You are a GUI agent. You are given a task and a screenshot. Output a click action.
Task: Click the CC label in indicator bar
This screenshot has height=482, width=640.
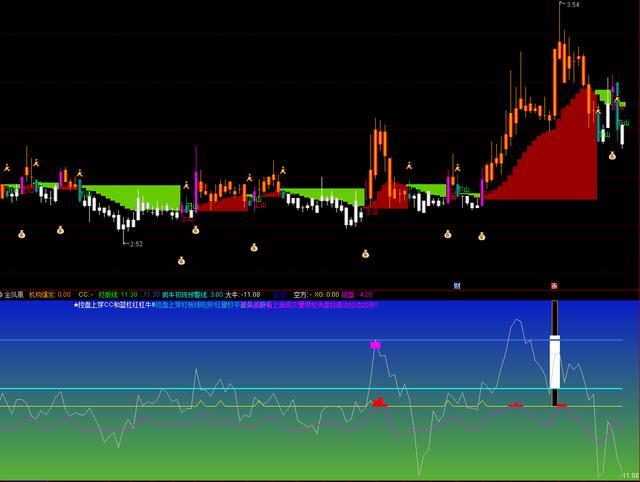pyautogui.click(x=85, y=294)
